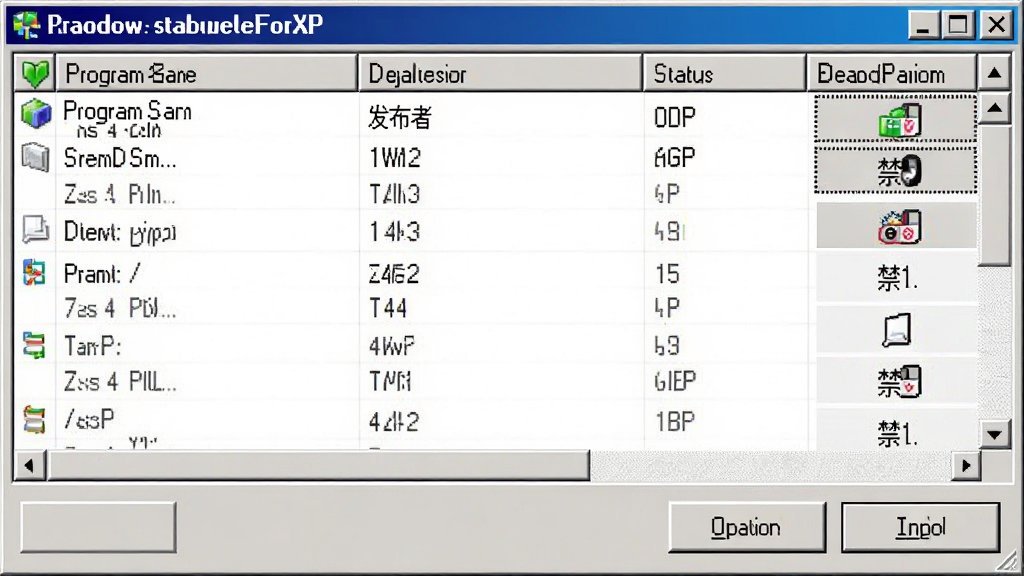Select the Pramt: / row name
The height and width of the screenshot is (576, 1024).
pyautogui.click(x=102, y=274)
